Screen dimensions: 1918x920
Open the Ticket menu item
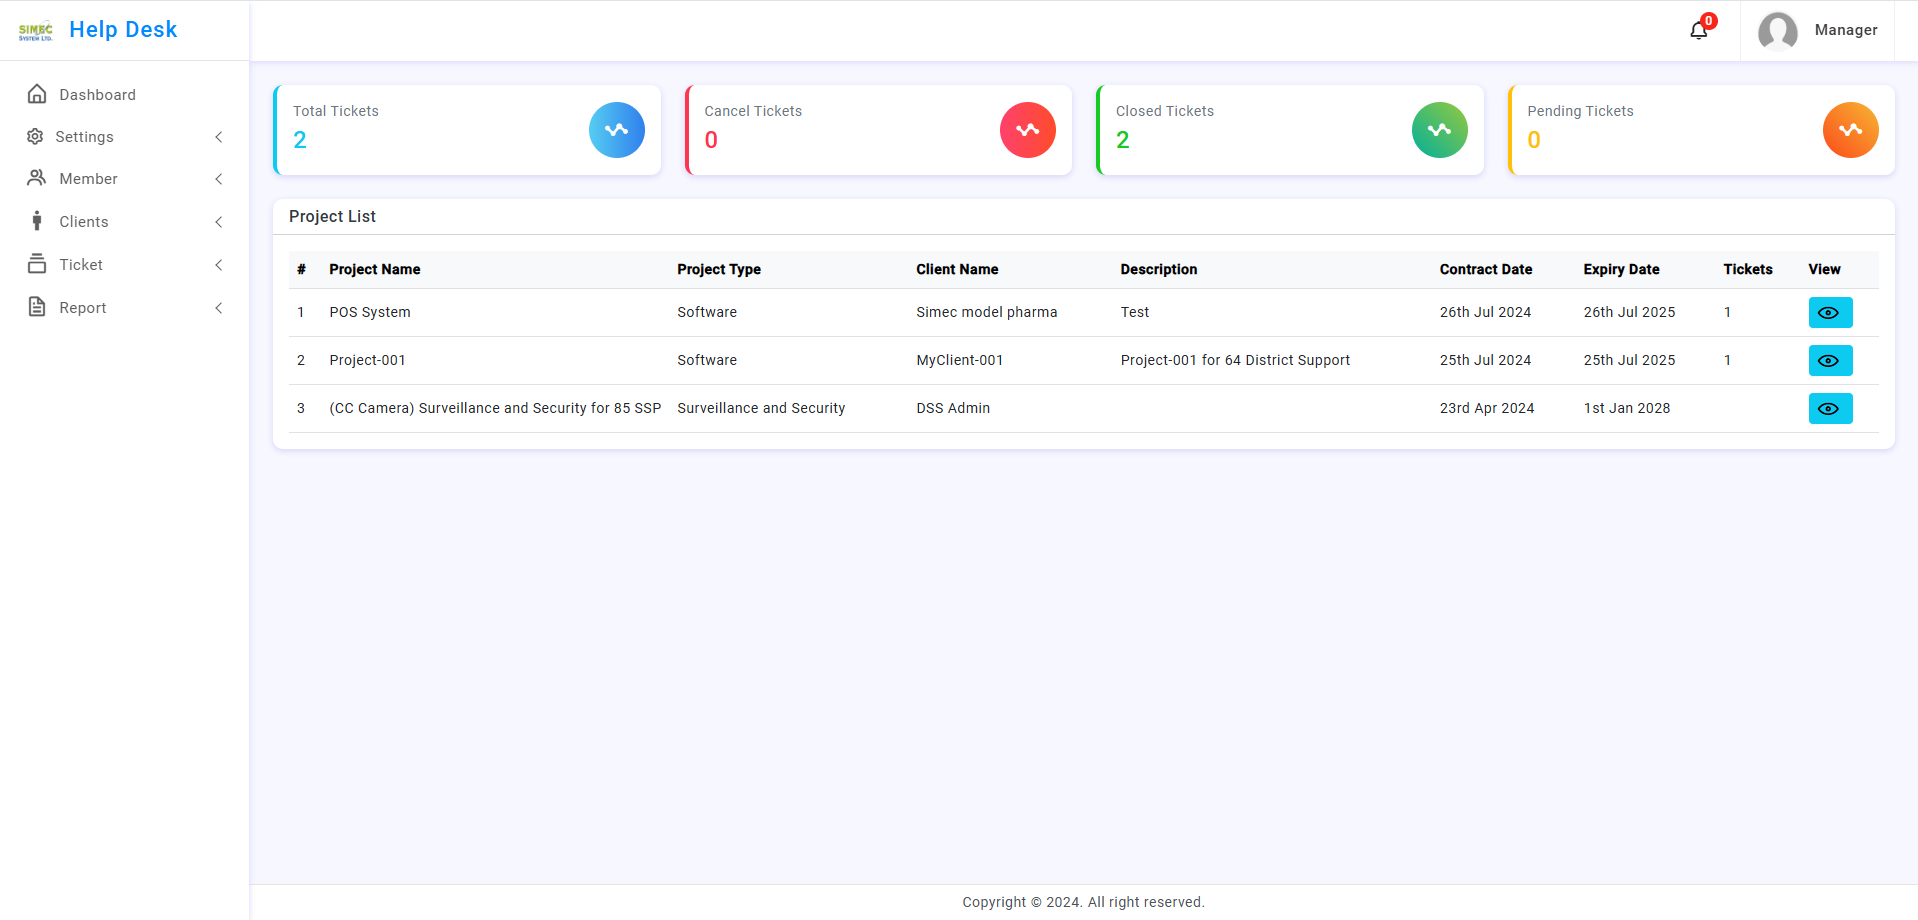click(x=81, y=265)
